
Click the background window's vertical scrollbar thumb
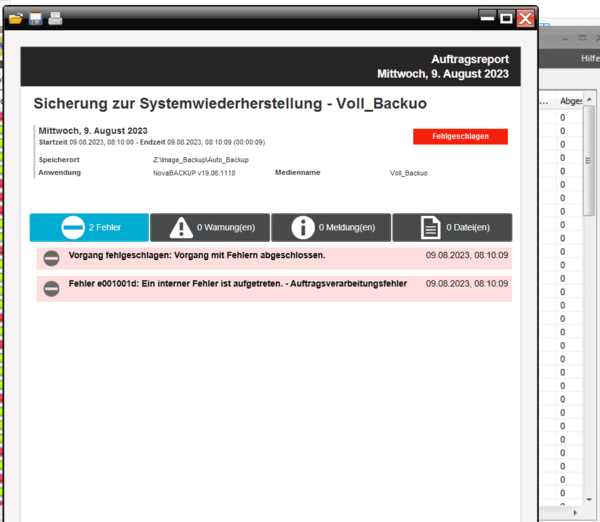click(589, 160)
